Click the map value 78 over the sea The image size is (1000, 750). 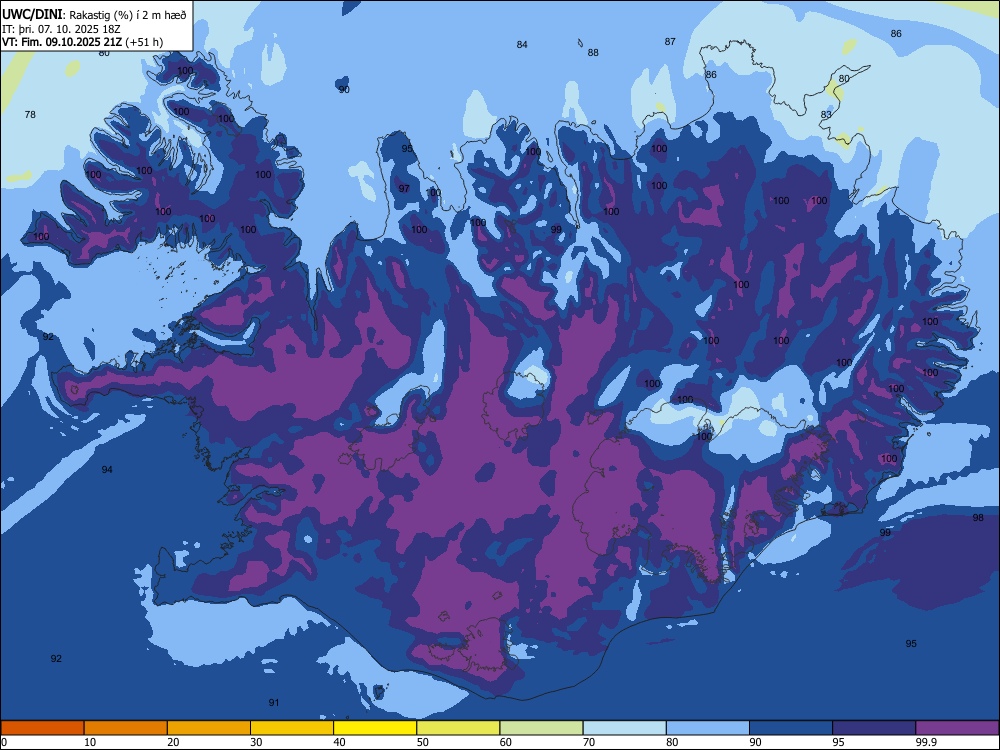pos(30,115)
